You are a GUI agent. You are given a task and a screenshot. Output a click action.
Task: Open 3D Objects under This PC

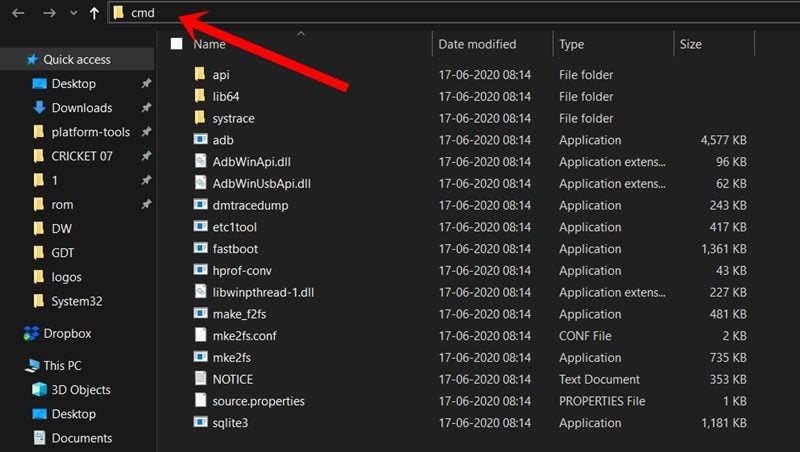click(x=80, y=390)
